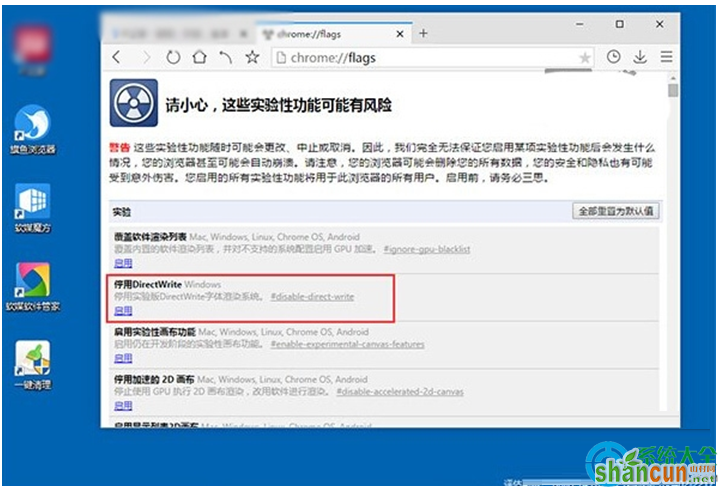Select the 软媒魔方 desktop shortcut
Image resolution: width=720 pixels, height=489 pixels.
click(33, 208)
